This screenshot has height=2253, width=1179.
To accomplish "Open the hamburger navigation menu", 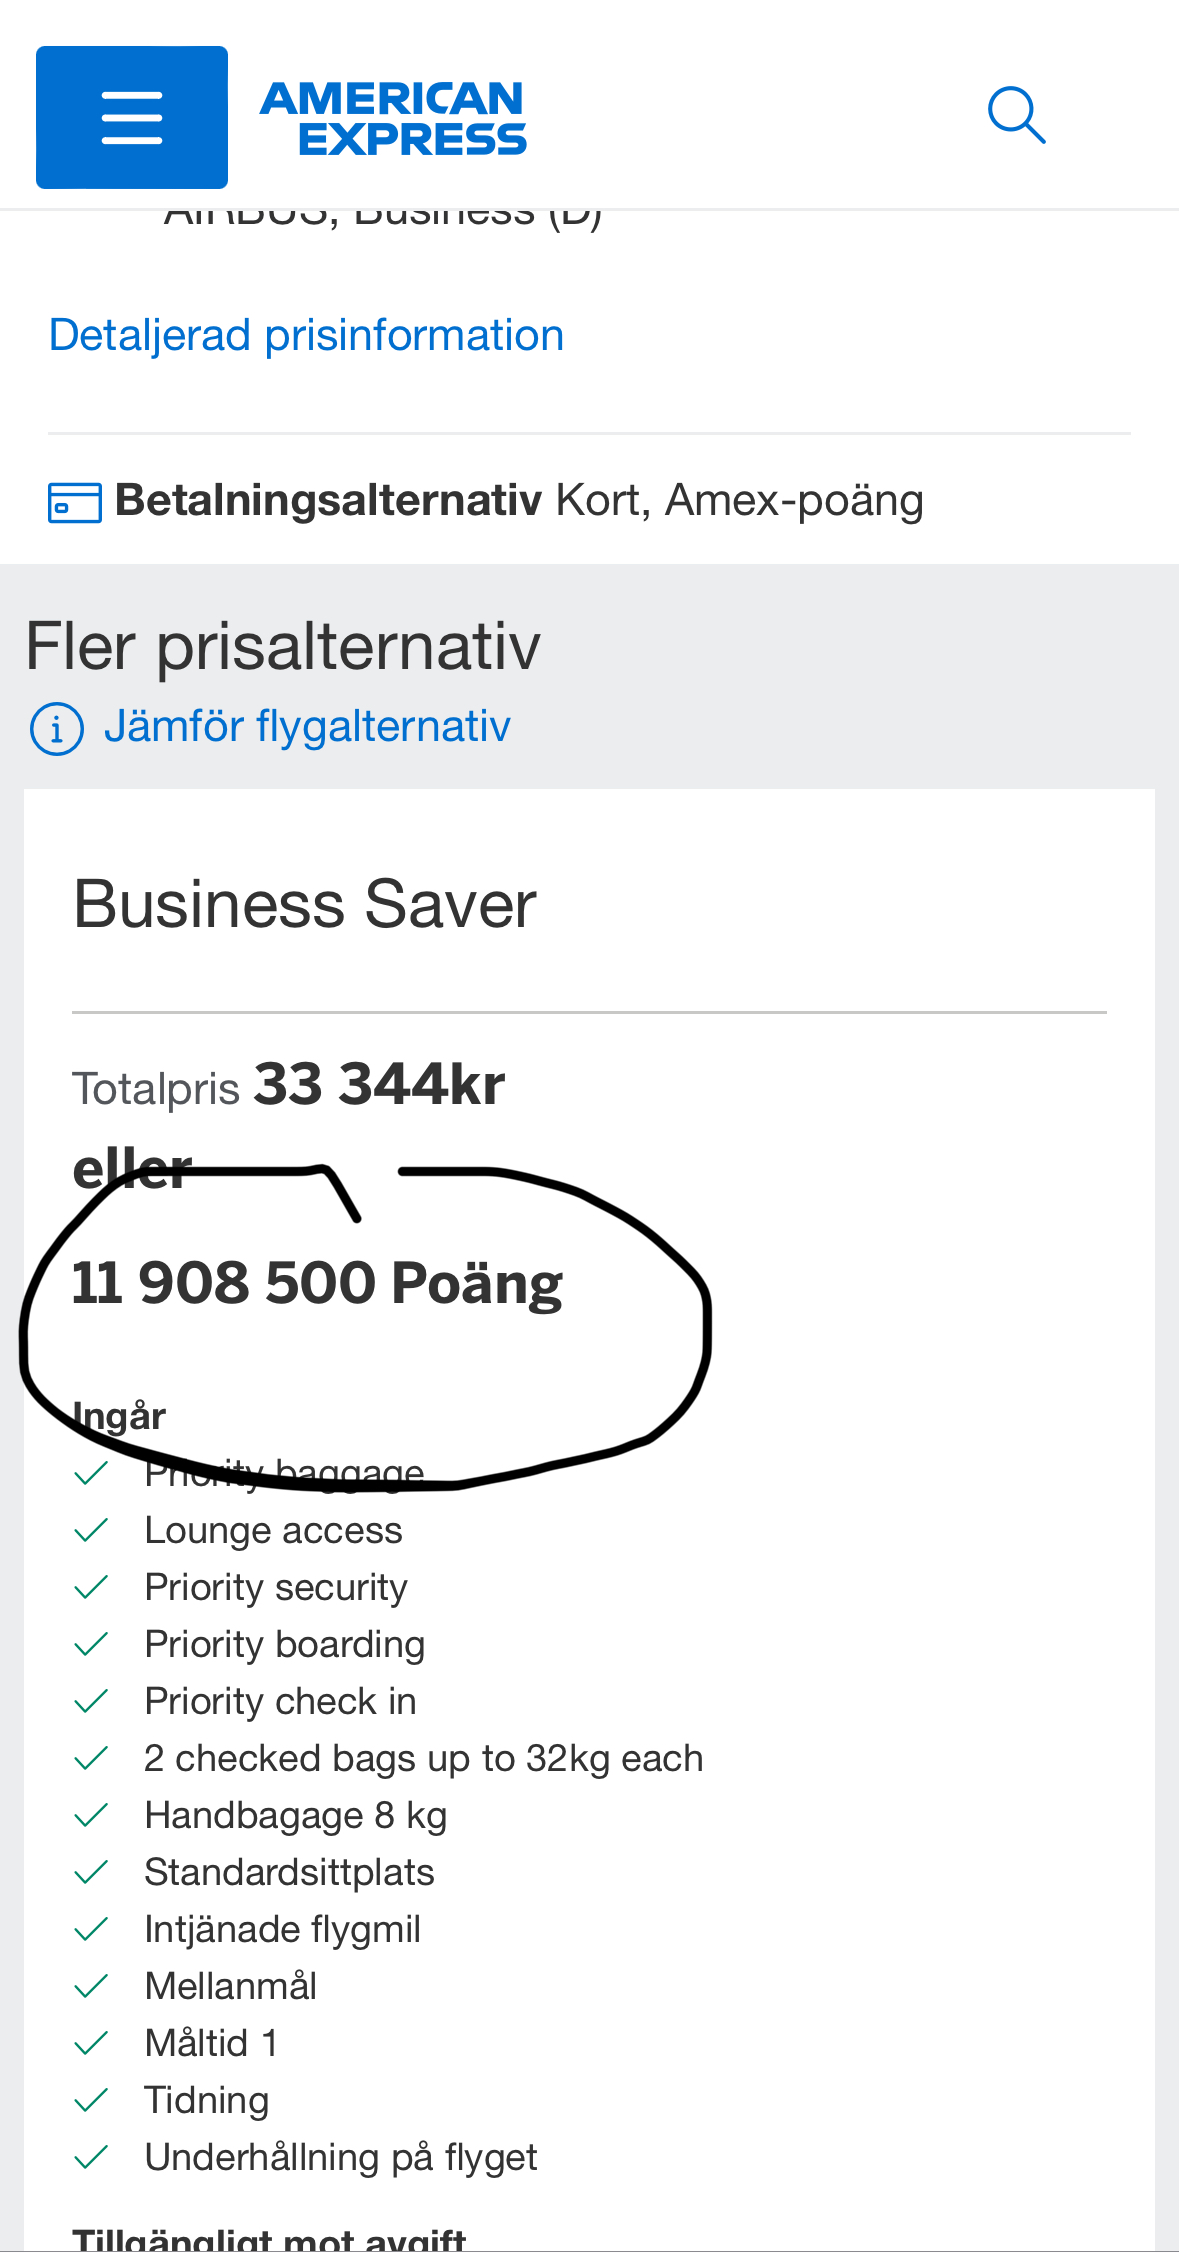I will click(131, 115).
